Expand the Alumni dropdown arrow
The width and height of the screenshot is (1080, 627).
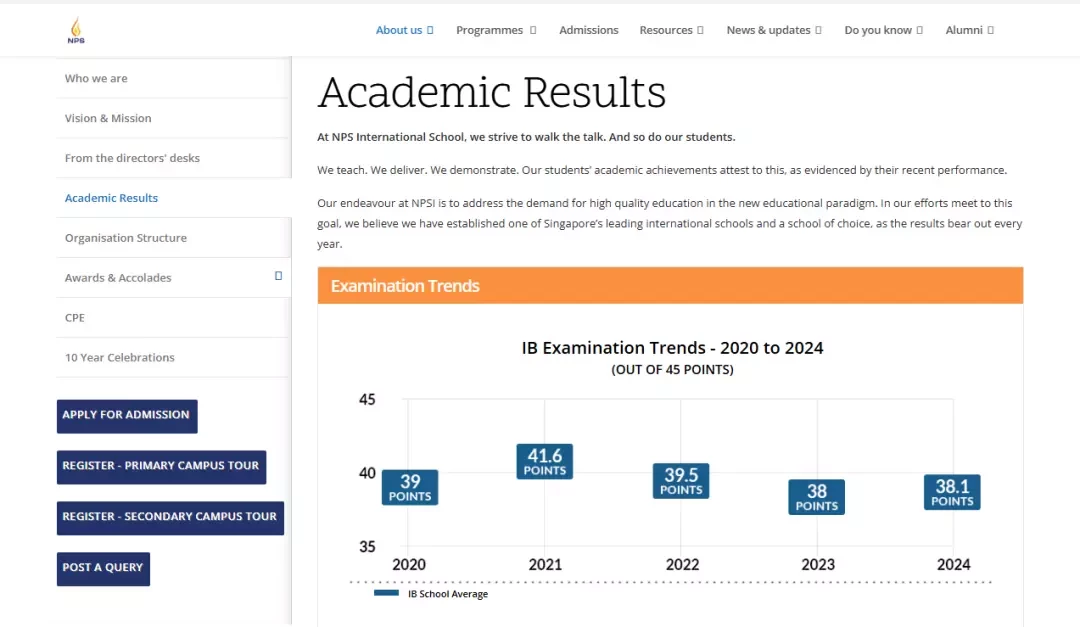[990, 30]
